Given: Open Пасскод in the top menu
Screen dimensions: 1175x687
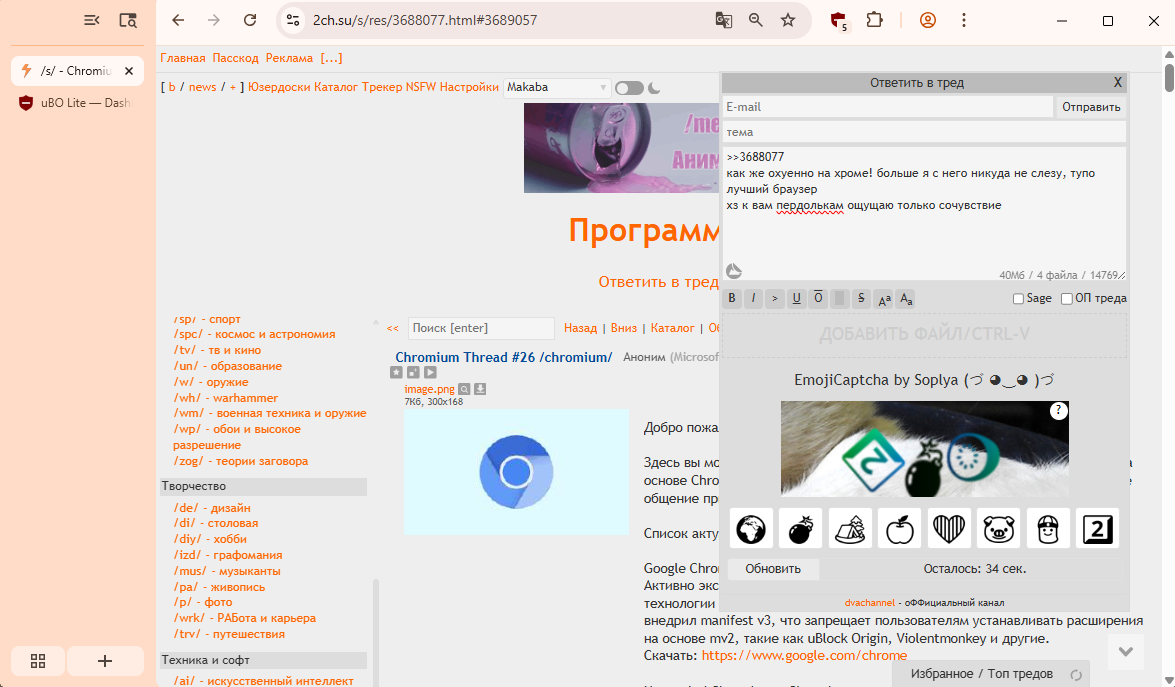Looking at the screenshot, I should pyautogui.click(x=235, y=58).
